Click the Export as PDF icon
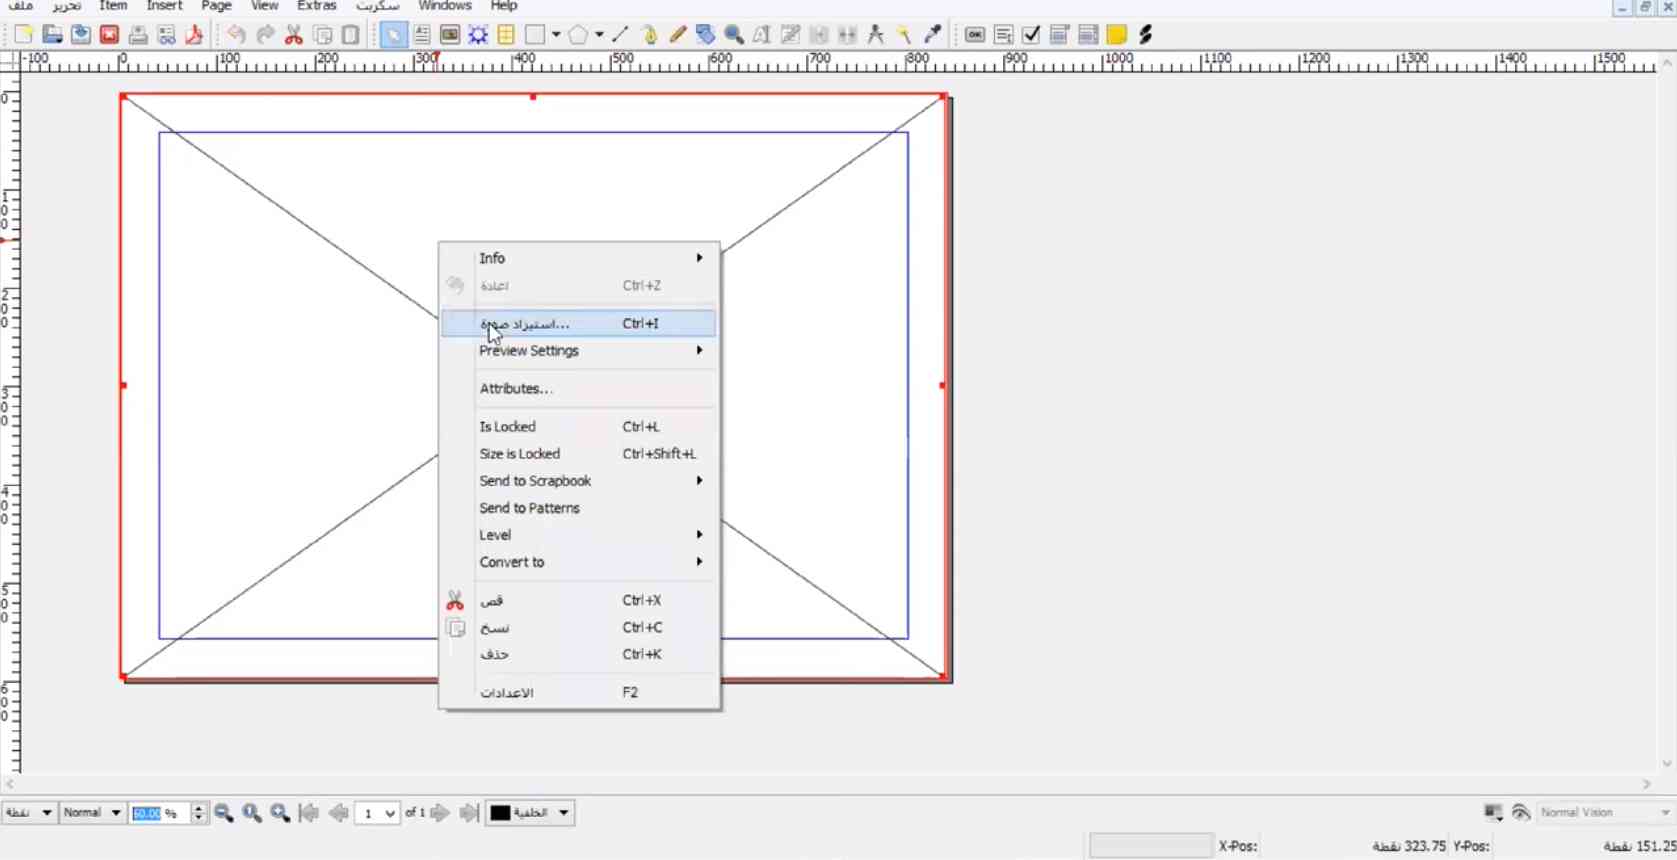The width and height of the screenshot is (1677, 860). pyautogui.click(x=194, y=35)
